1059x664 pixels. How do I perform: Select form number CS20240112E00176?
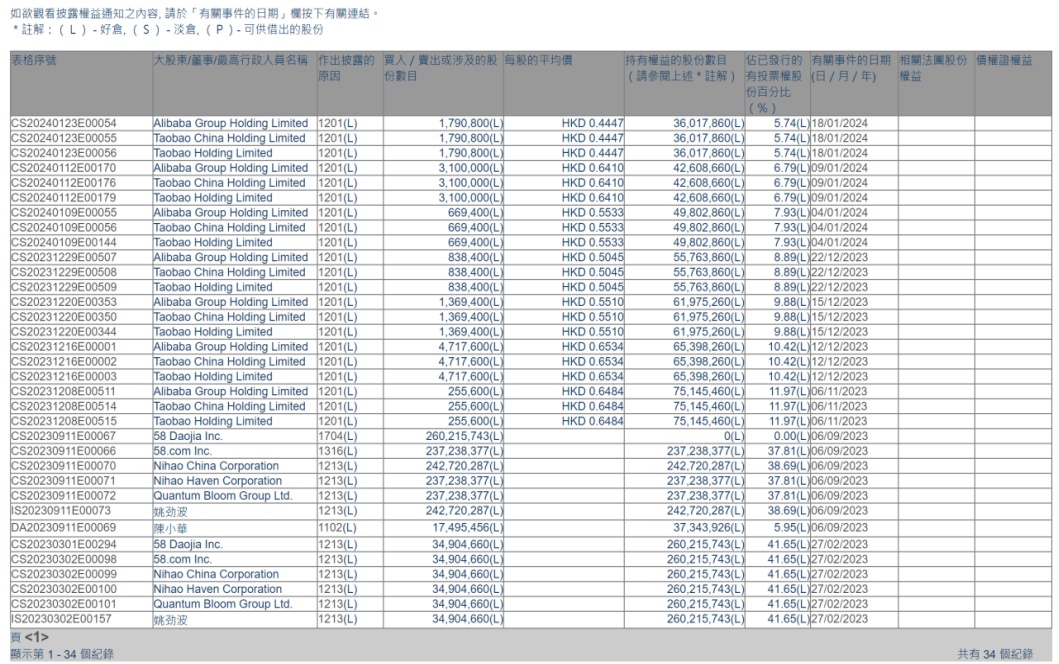click(x=64, y=182)
